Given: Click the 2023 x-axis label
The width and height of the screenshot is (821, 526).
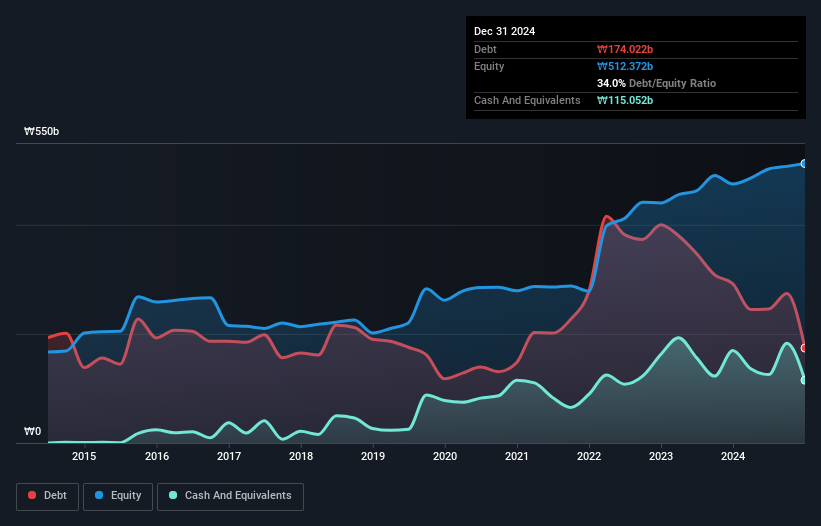Looking at the screenshot, I should pos(661,456).
